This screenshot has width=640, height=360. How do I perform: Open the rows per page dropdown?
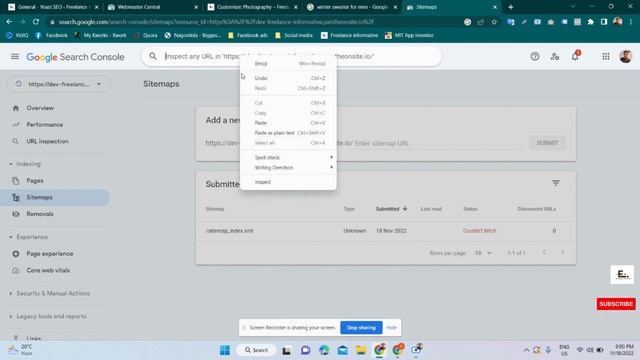[483, 253]
